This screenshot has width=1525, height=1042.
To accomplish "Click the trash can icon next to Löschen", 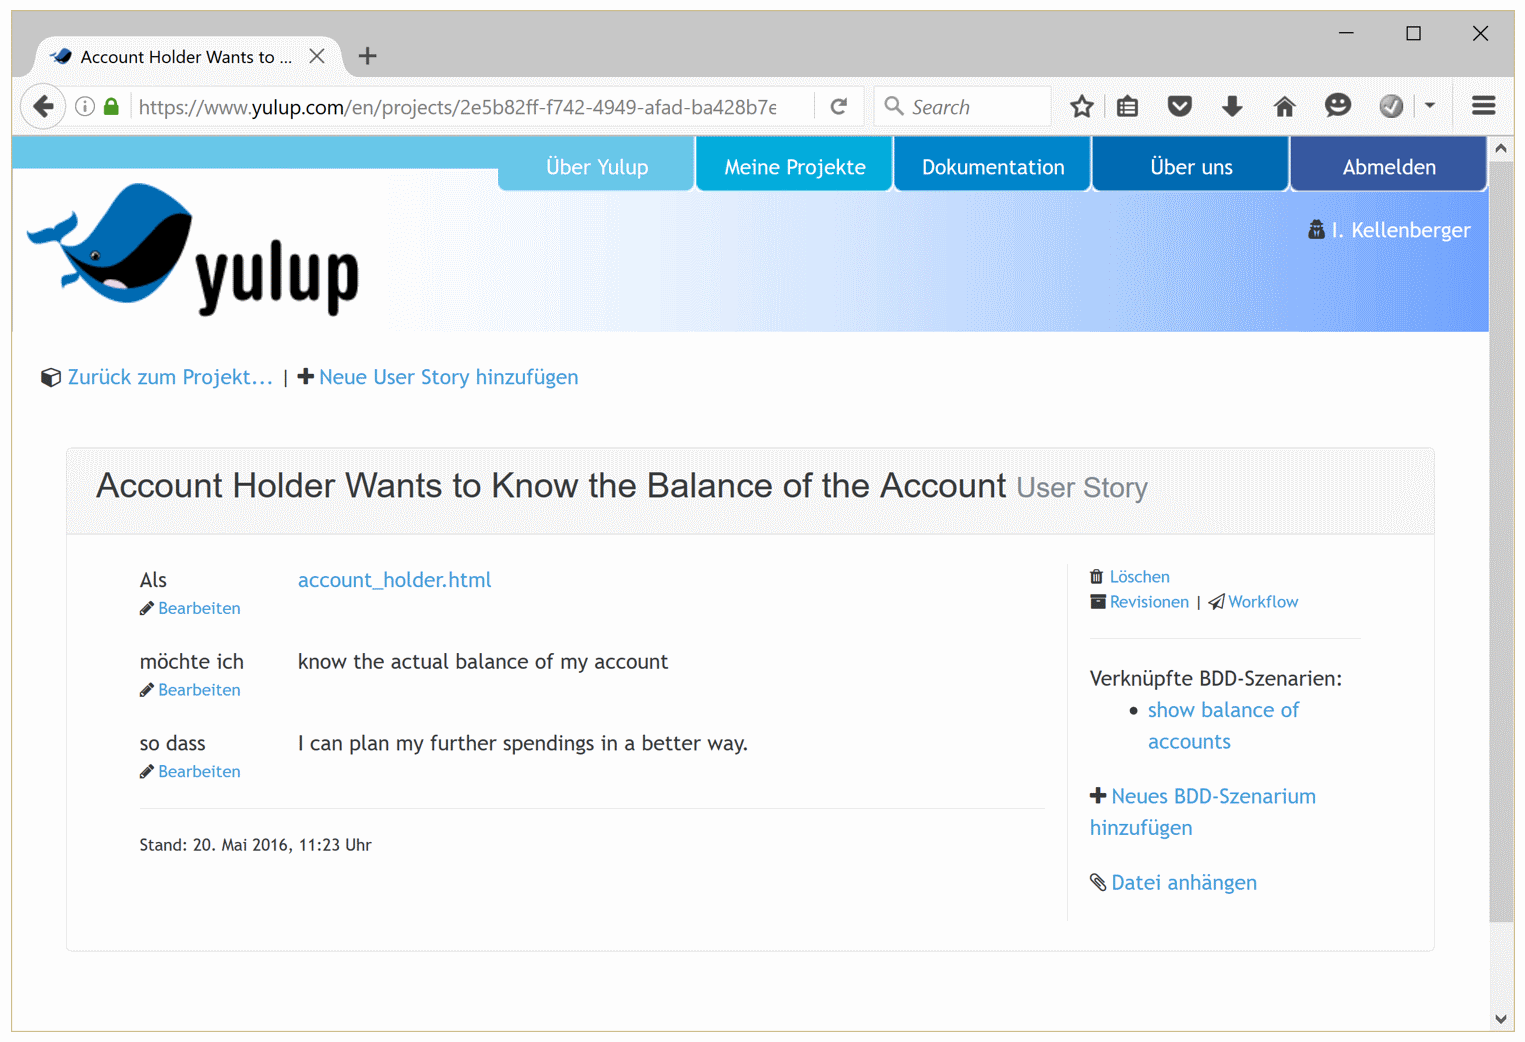I will [1097, 576].
